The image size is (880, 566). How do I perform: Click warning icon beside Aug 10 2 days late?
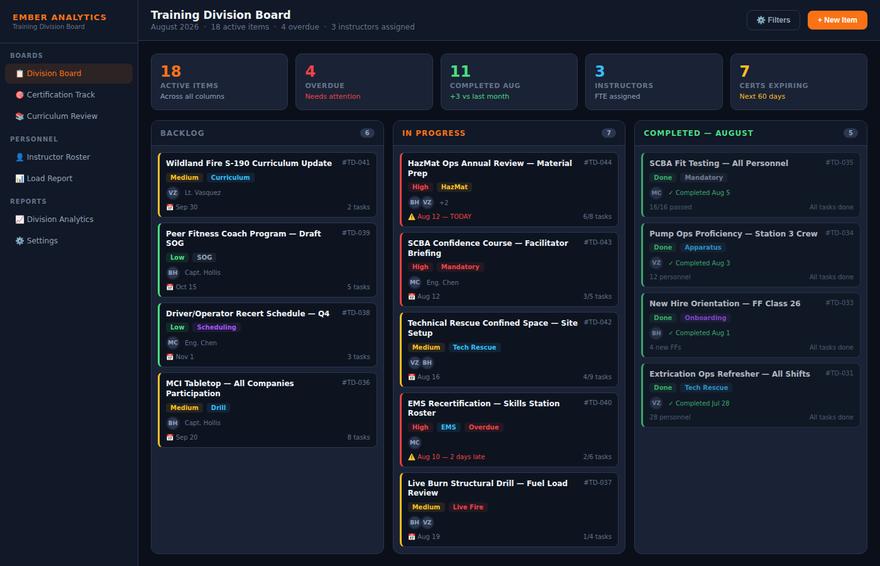(x=412, y=457)
